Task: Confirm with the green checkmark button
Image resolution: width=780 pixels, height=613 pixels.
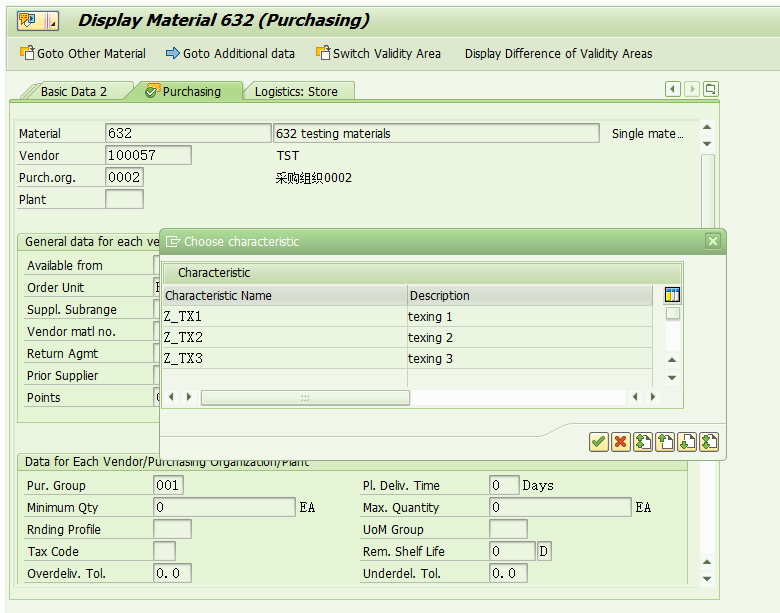Action: click(x=598, y=442)
